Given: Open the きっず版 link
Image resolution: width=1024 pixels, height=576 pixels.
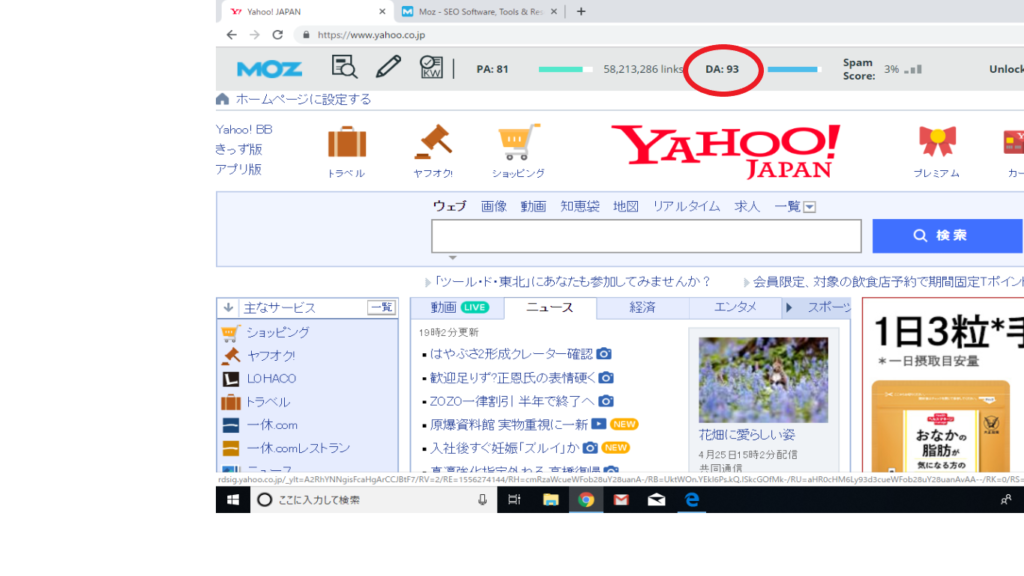Looking at the screenshot, I should coord(239,150).
